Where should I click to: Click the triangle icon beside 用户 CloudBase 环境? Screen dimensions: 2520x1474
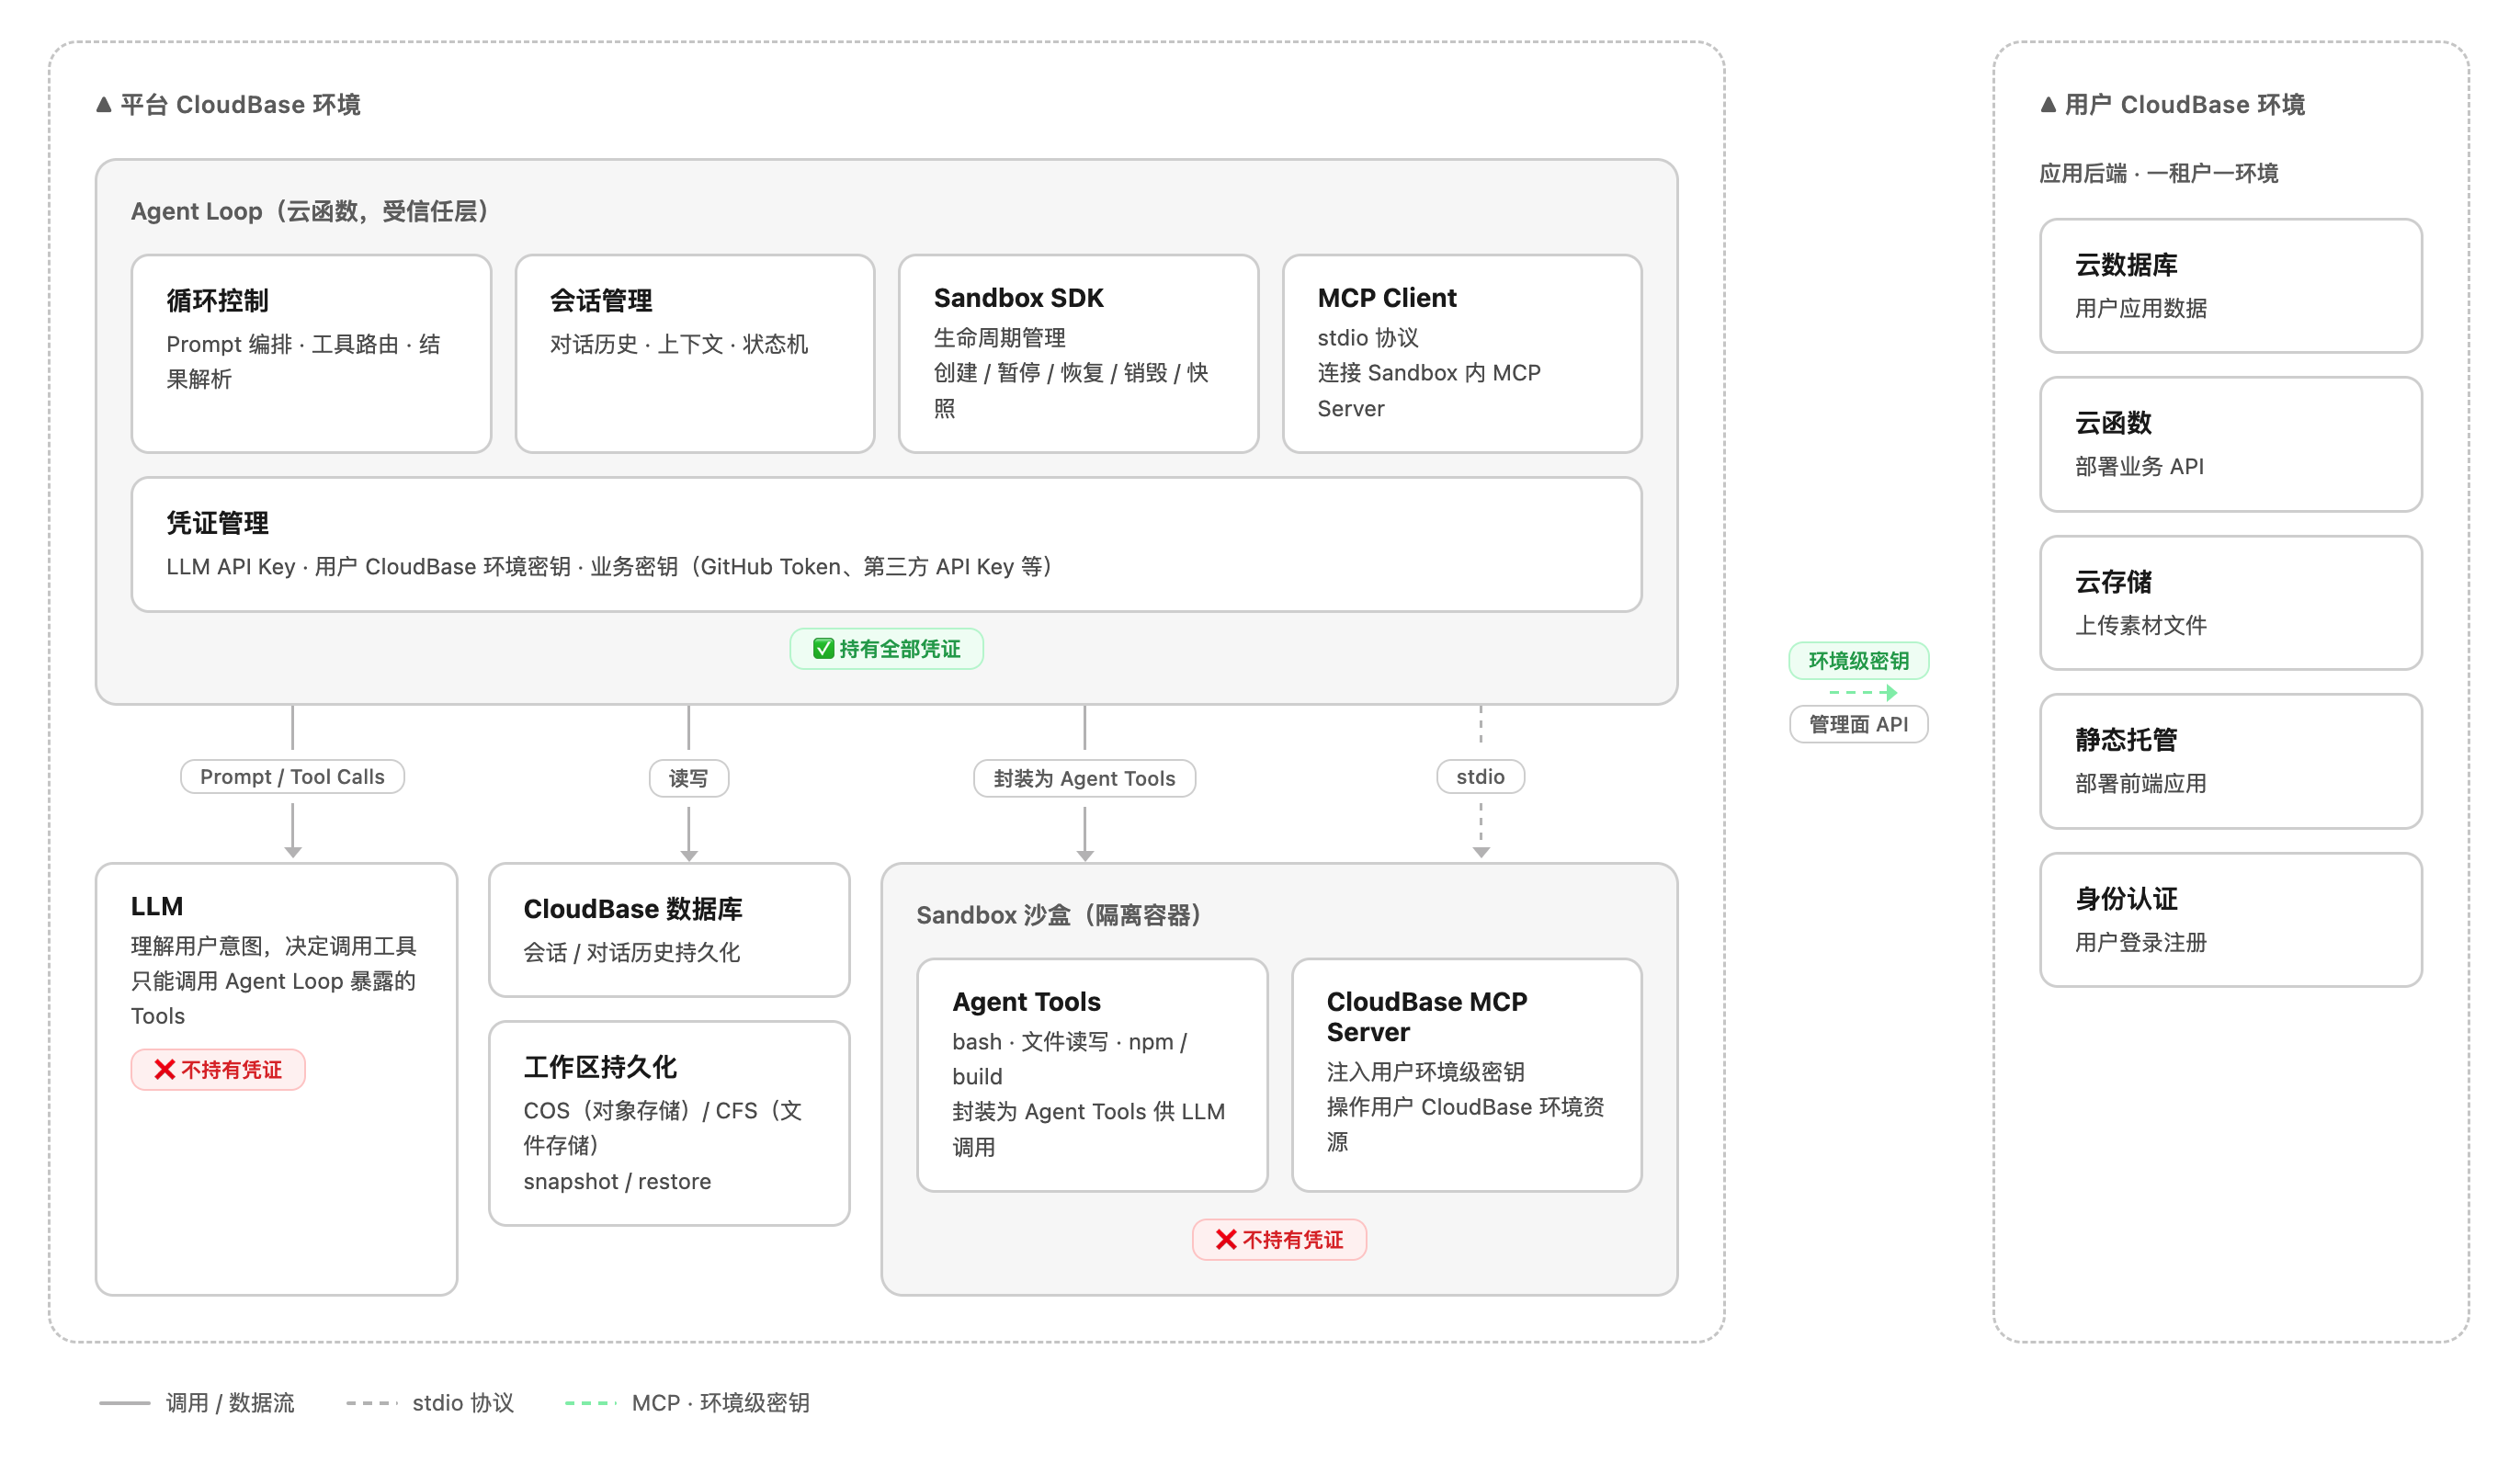click(x=2048, y=104)
